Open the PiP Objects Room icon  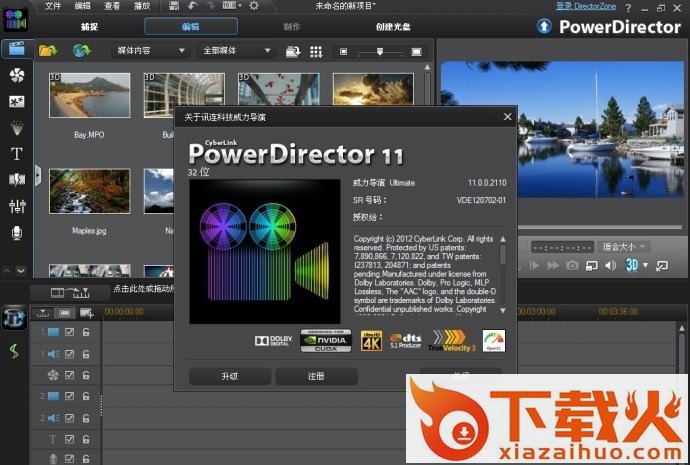[x=17, y=102]
